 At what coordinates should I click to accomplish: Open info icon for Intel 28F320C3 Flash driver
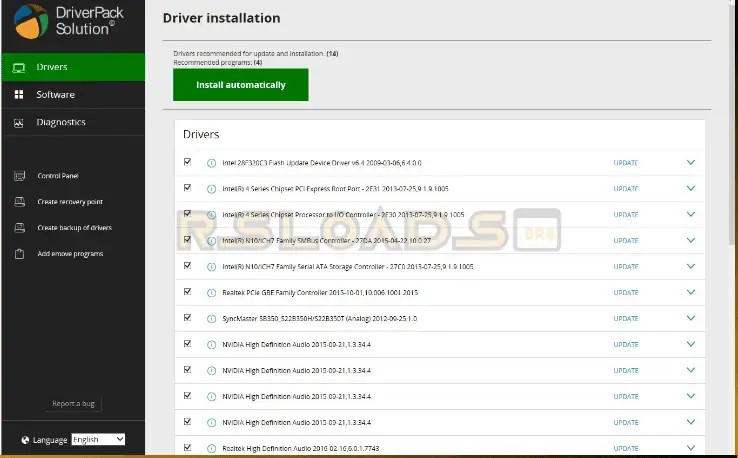pyautogui.click(x=211, y=163)
